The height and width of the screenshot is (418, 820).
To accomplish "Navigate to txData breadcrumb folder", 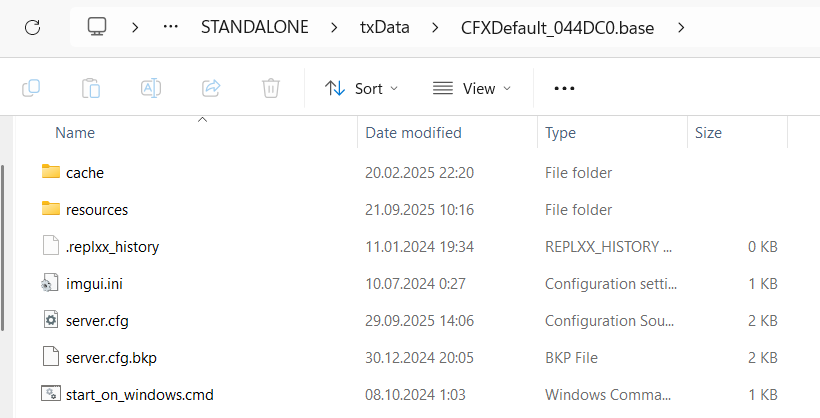I will coord(385,27).
